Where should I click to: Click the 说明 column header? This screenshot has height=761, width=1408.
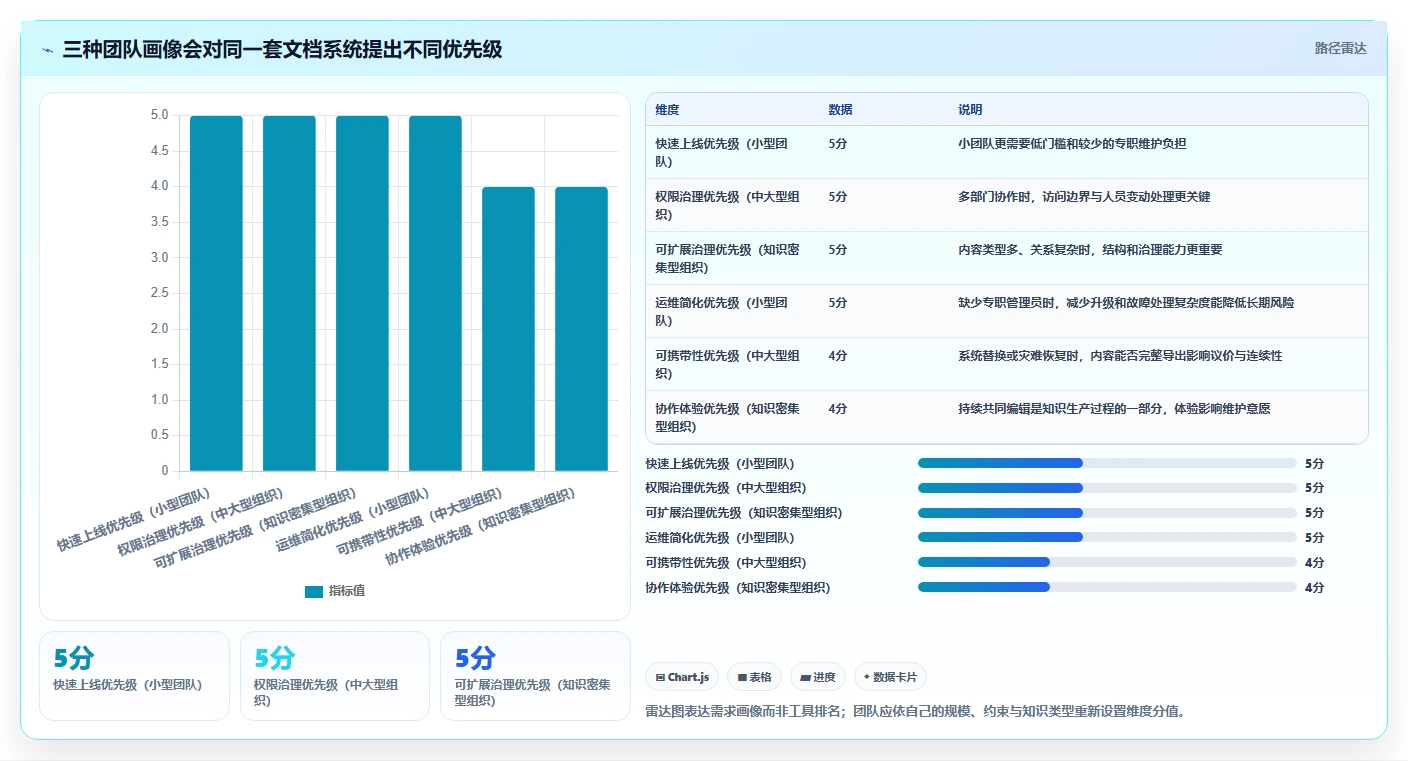click(970, 110)
